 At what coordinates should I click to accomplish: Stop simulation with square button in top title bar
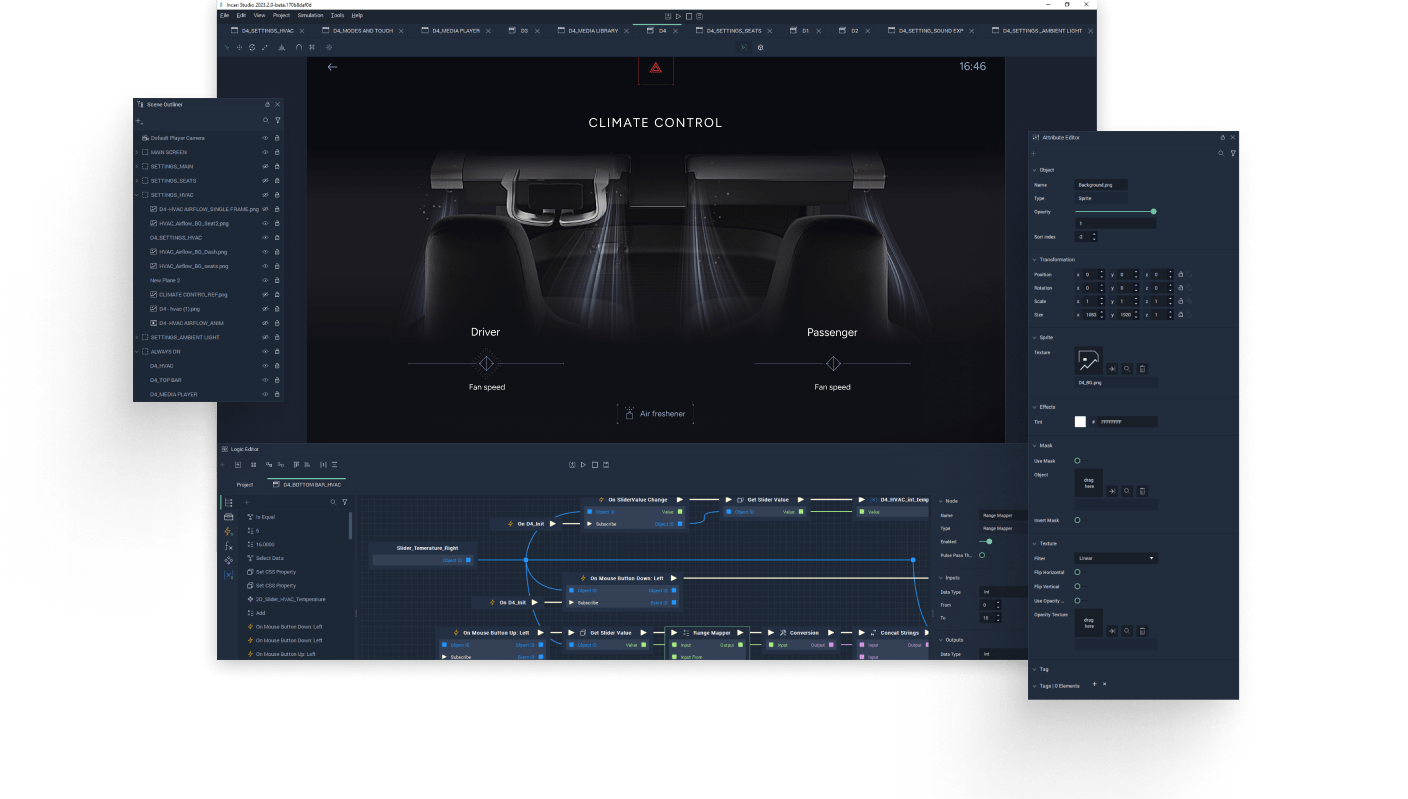(689, 16)
